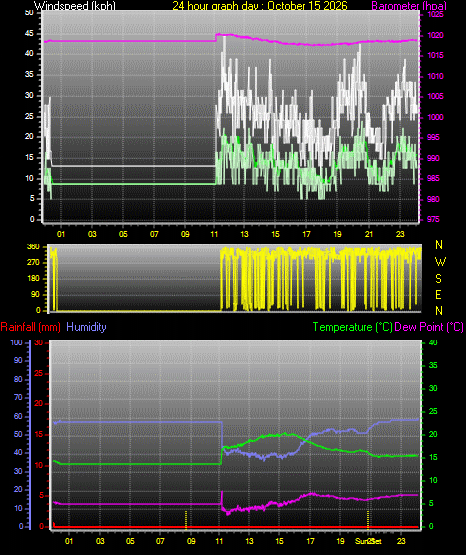Click the blue "70" humidity axis value
This screenshot has width=466, height=555.
coord(18,397)
